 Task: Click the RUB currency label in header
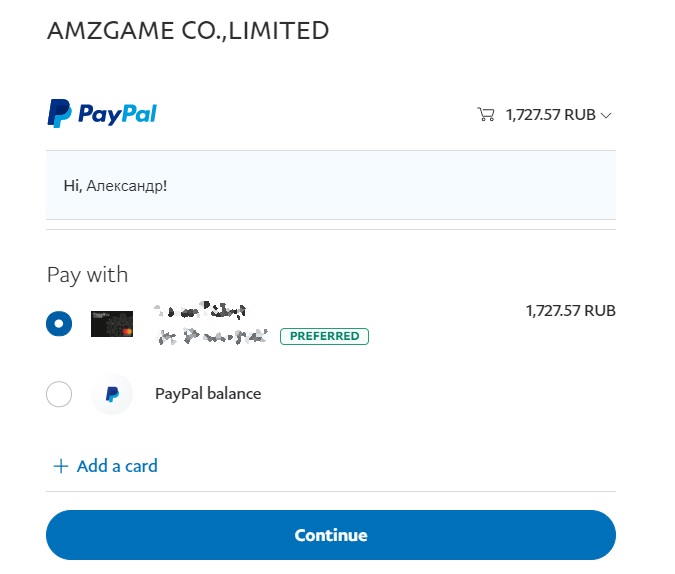[580, 114]
